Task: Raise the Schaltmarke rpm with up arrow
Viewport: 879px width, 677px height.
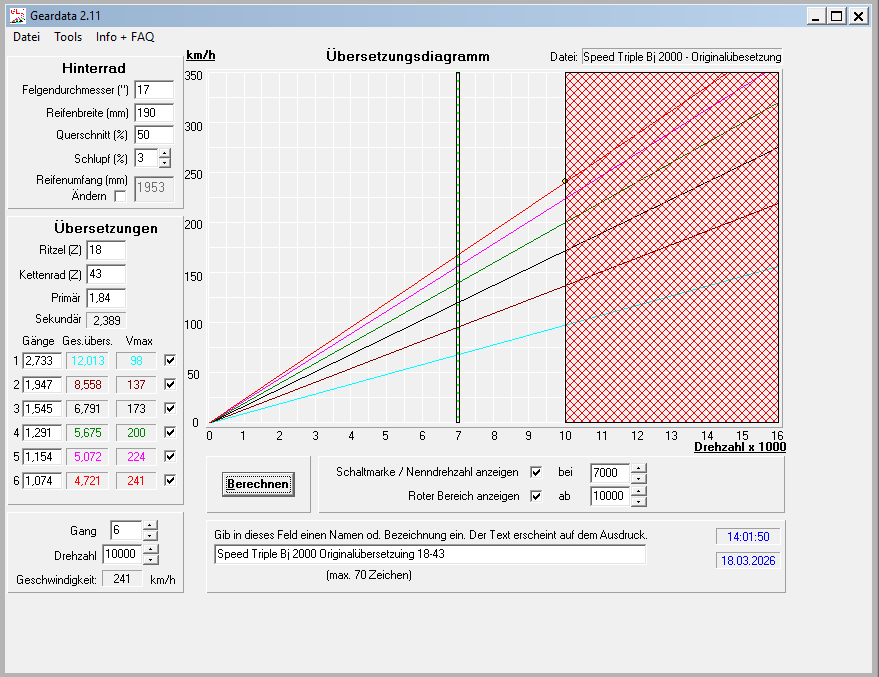Action: (640, 467)
